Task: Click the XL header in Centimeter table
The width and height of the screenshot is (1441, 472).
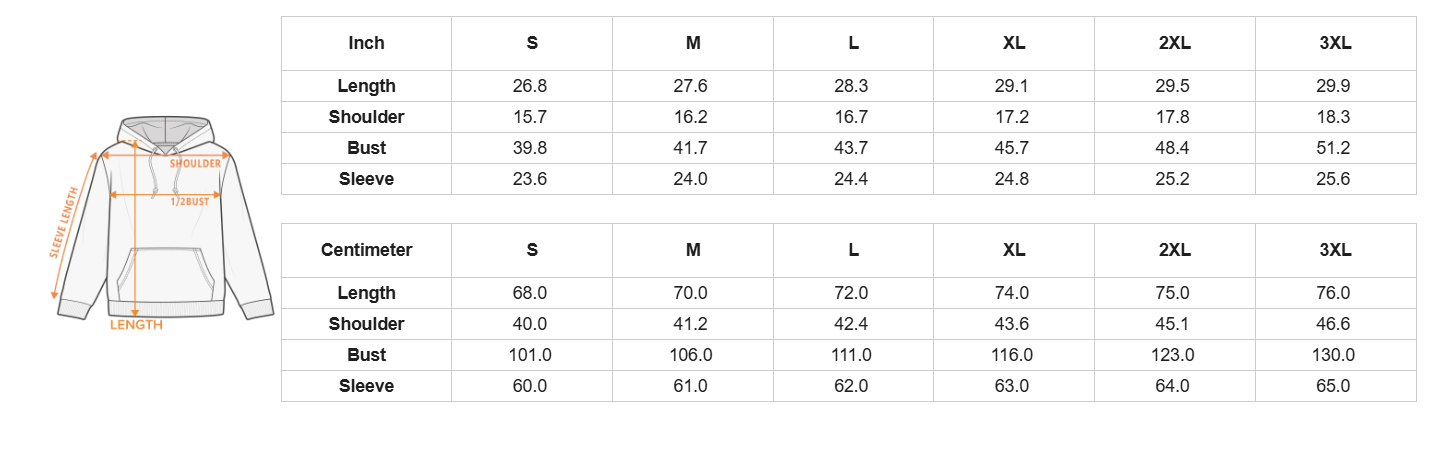Action: (1014, 250)
